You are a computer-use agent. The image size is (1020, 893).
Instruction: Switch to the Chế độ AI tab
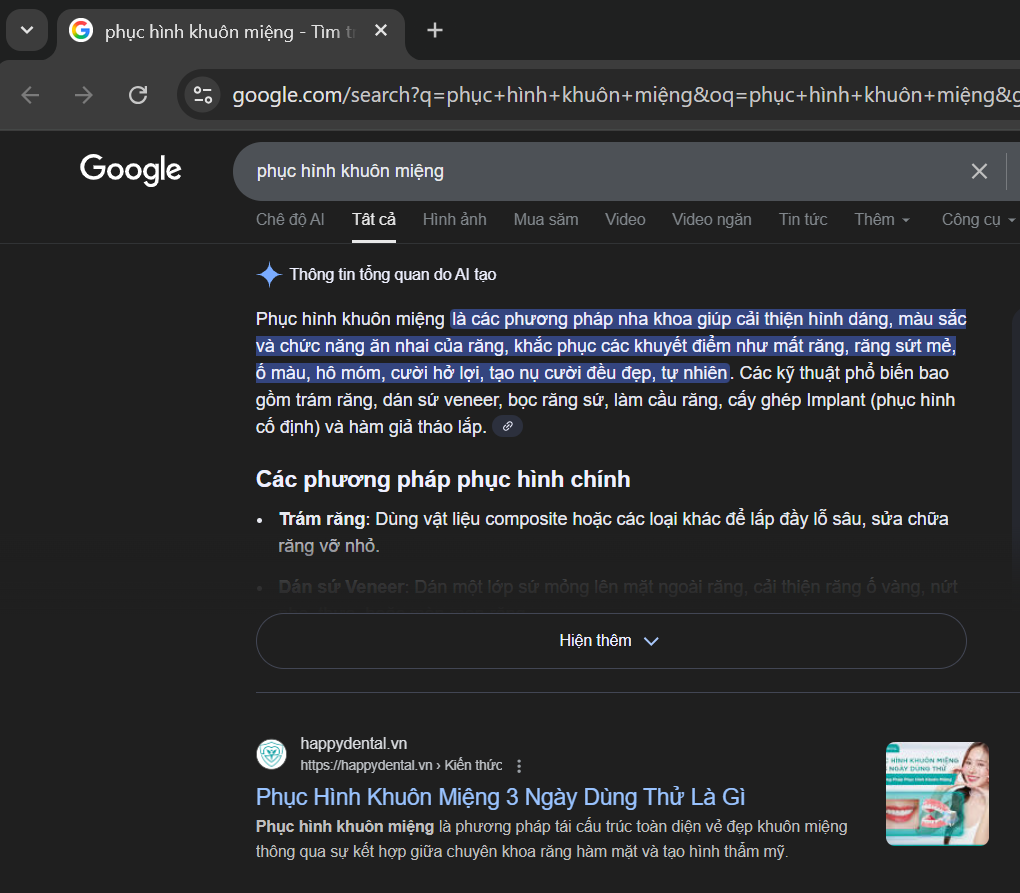[x=290, y=220]
